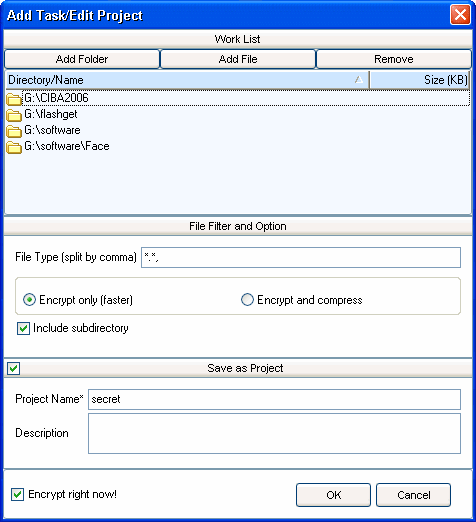Viewport: 476px width, 522px height.
Task: Click Cancel to discard changes
Action: 413,495
